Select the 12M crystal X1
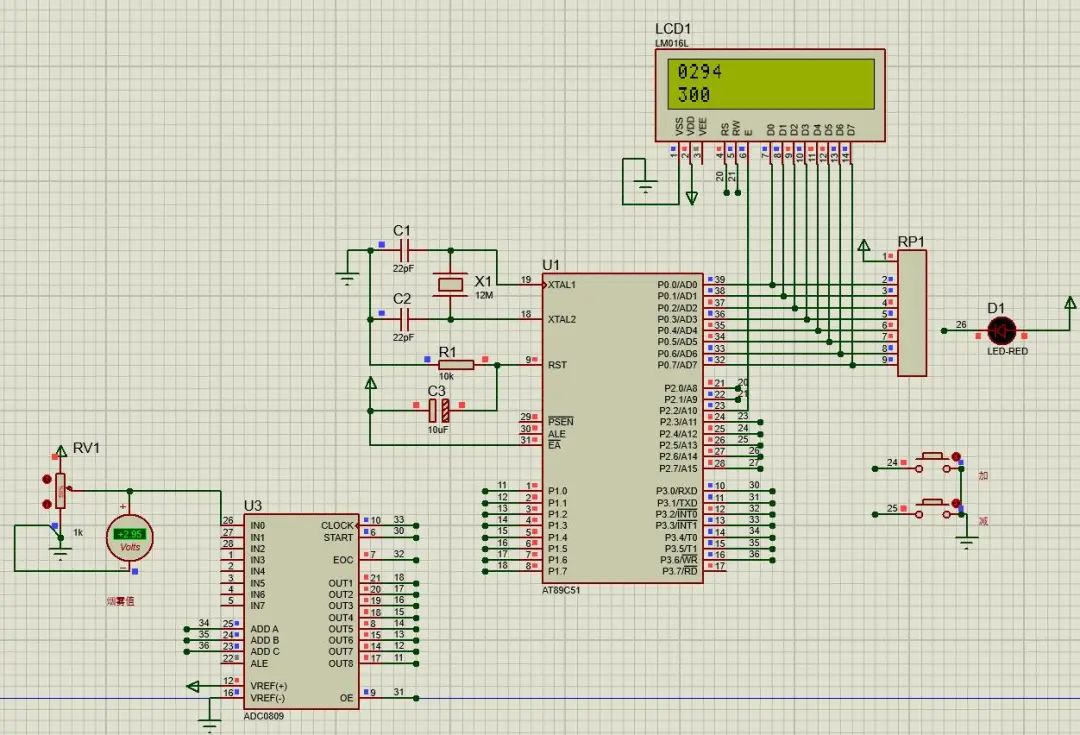Image resolution: width=1080 pixels, height=735 pixels. coord(450,284)
